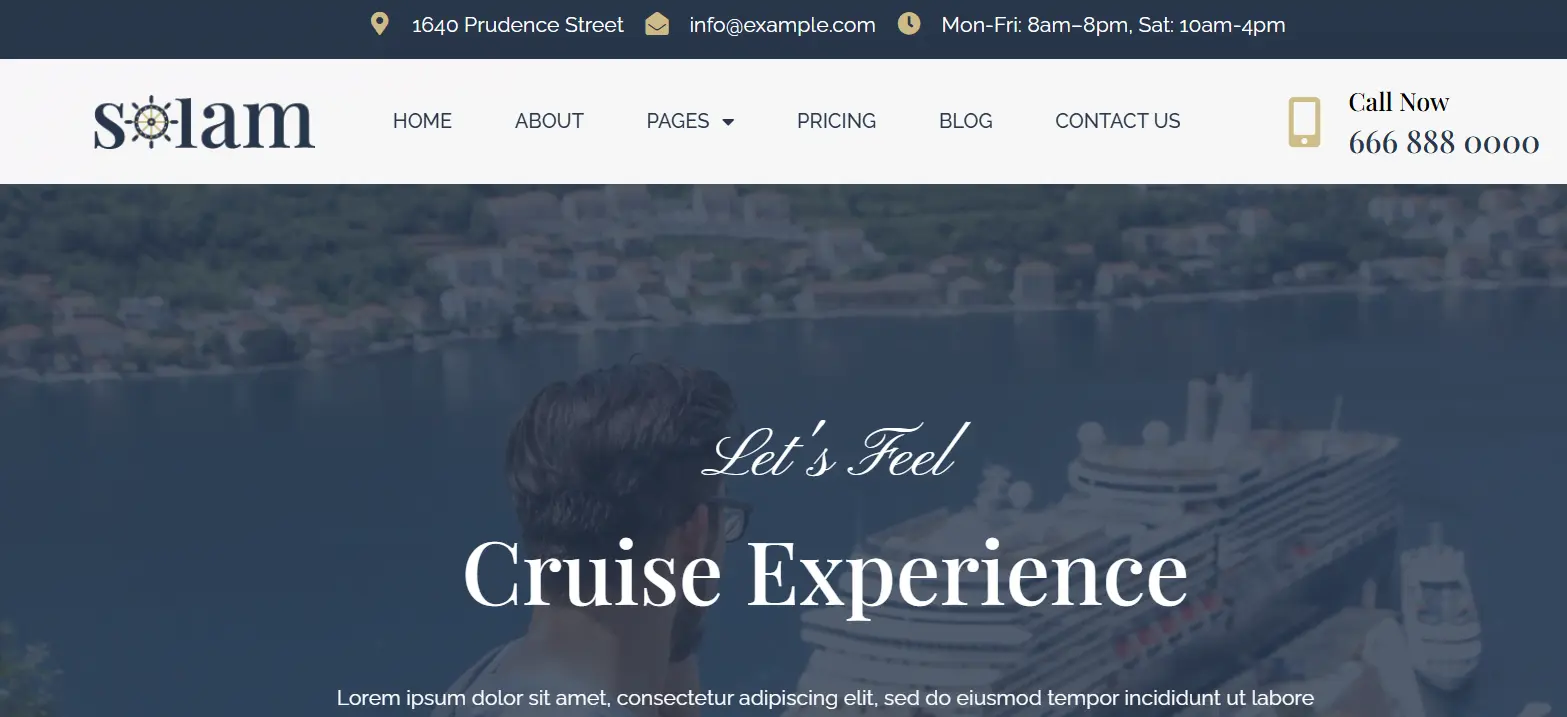
Task: Click the Mon-Fri business hours text
Action: click(1113, 25)
